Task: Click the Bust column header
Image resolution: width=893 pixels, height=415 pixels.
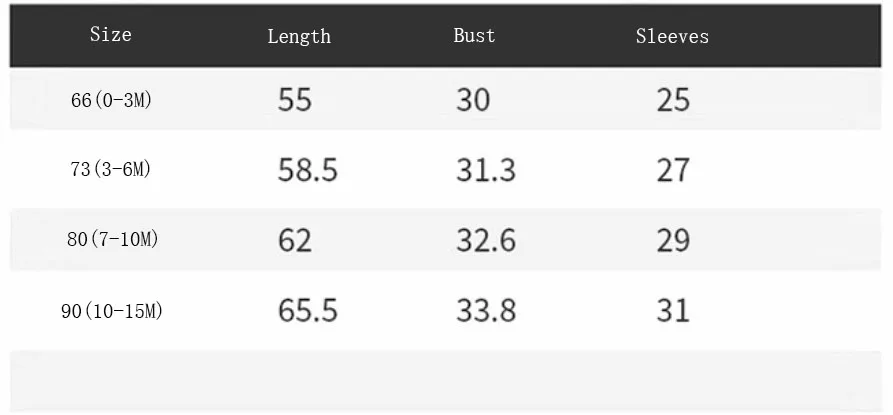Action: click(474, 35)
